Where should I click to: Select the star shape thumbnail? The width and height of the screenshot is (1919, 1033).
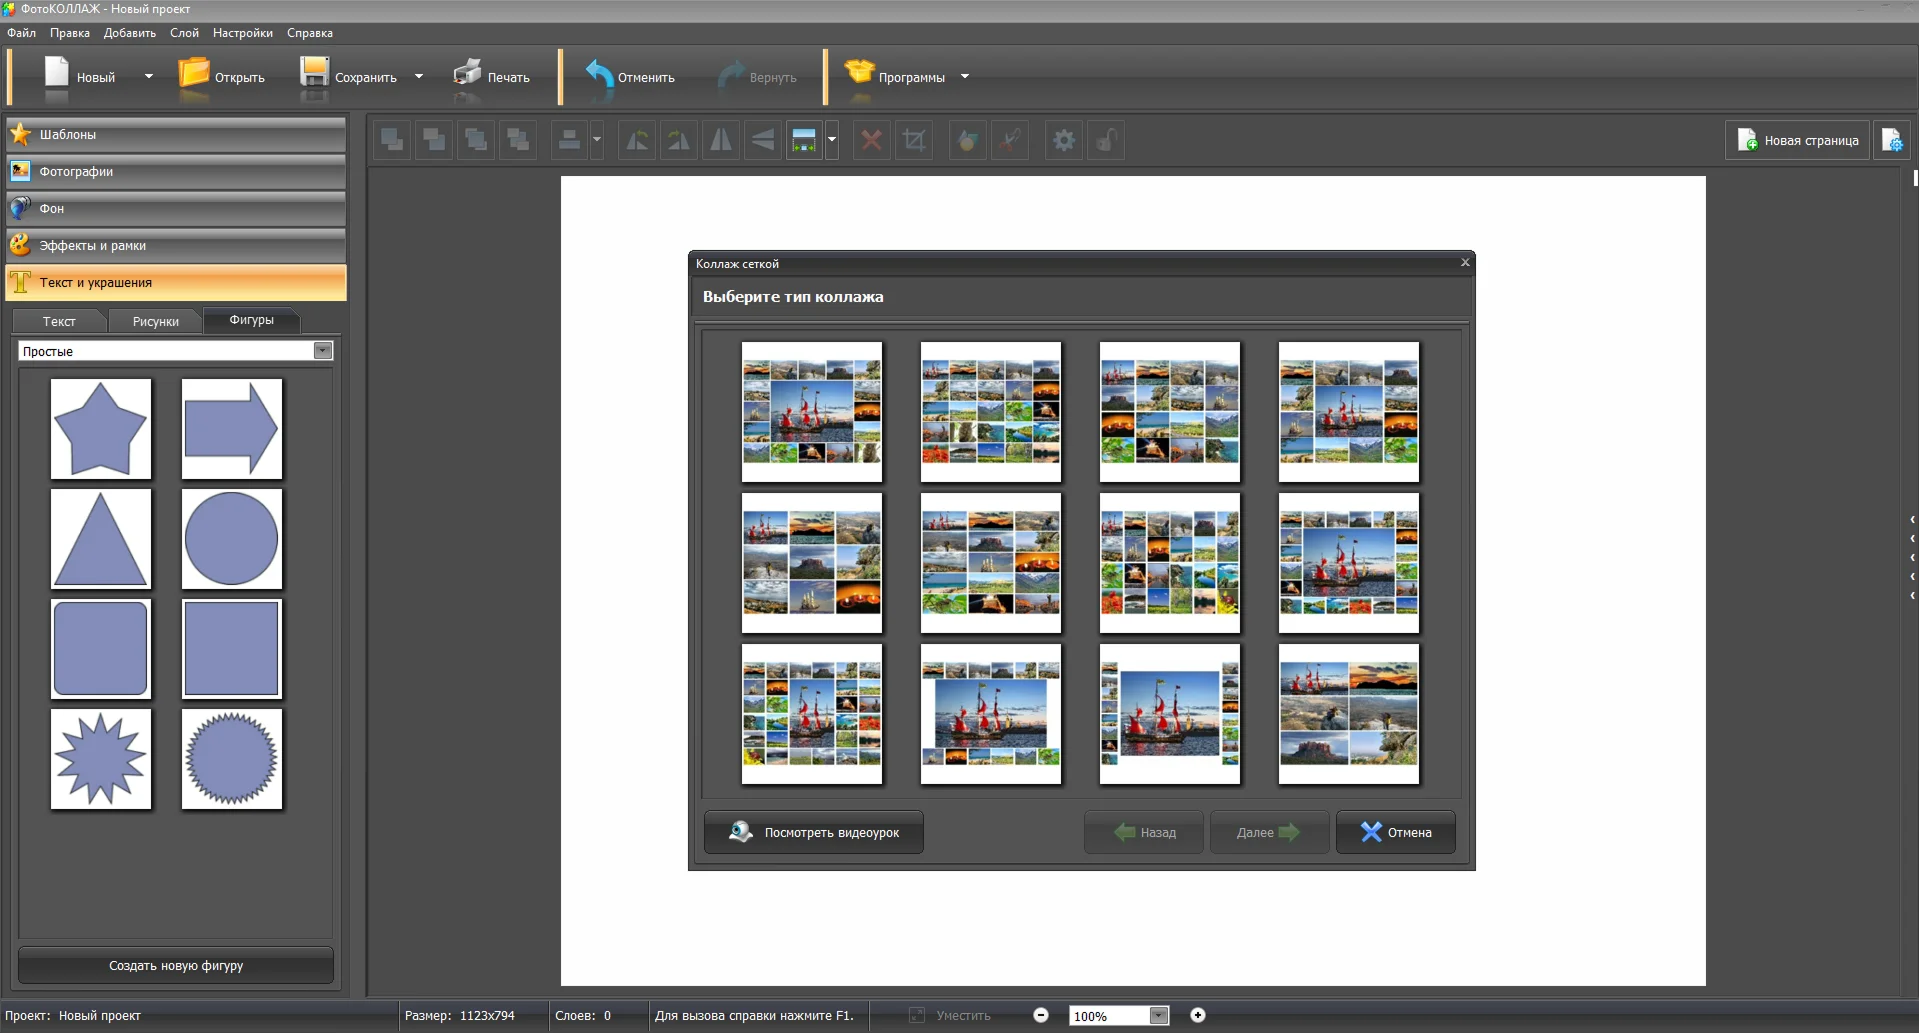(101, 429)
